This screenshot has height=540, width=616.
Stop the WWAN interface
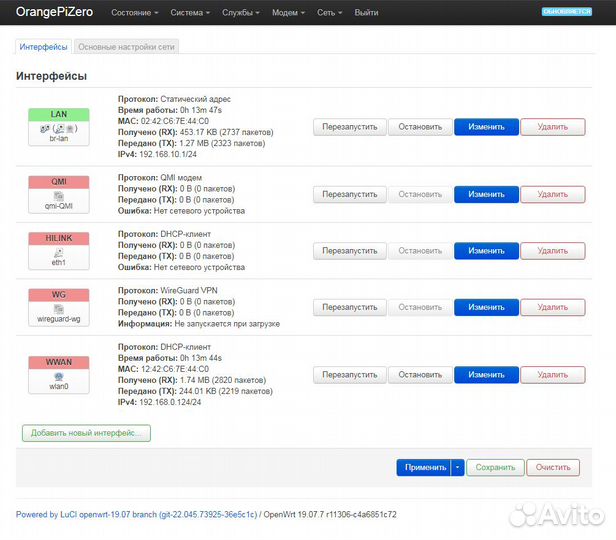[x=420, y=375]
